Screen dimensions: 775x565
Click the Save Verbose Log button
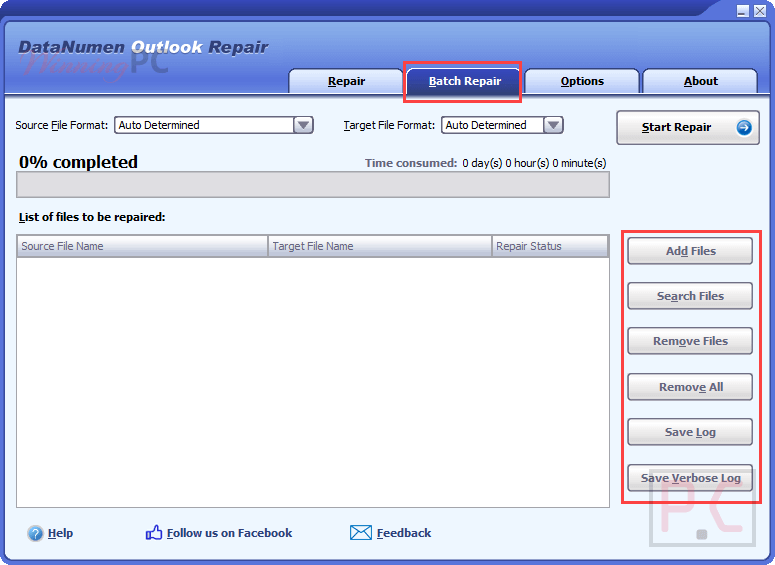coord(690,478)
